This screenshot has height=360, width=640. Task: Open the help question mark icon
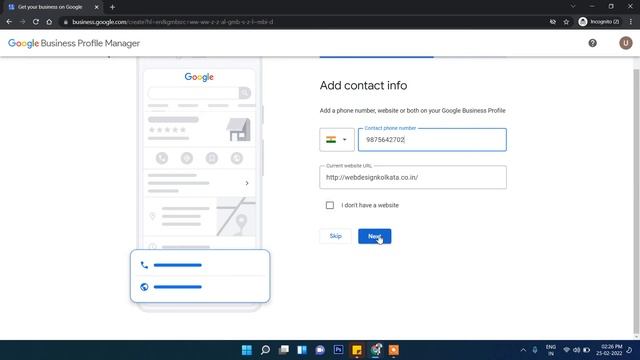pos(592,43)
